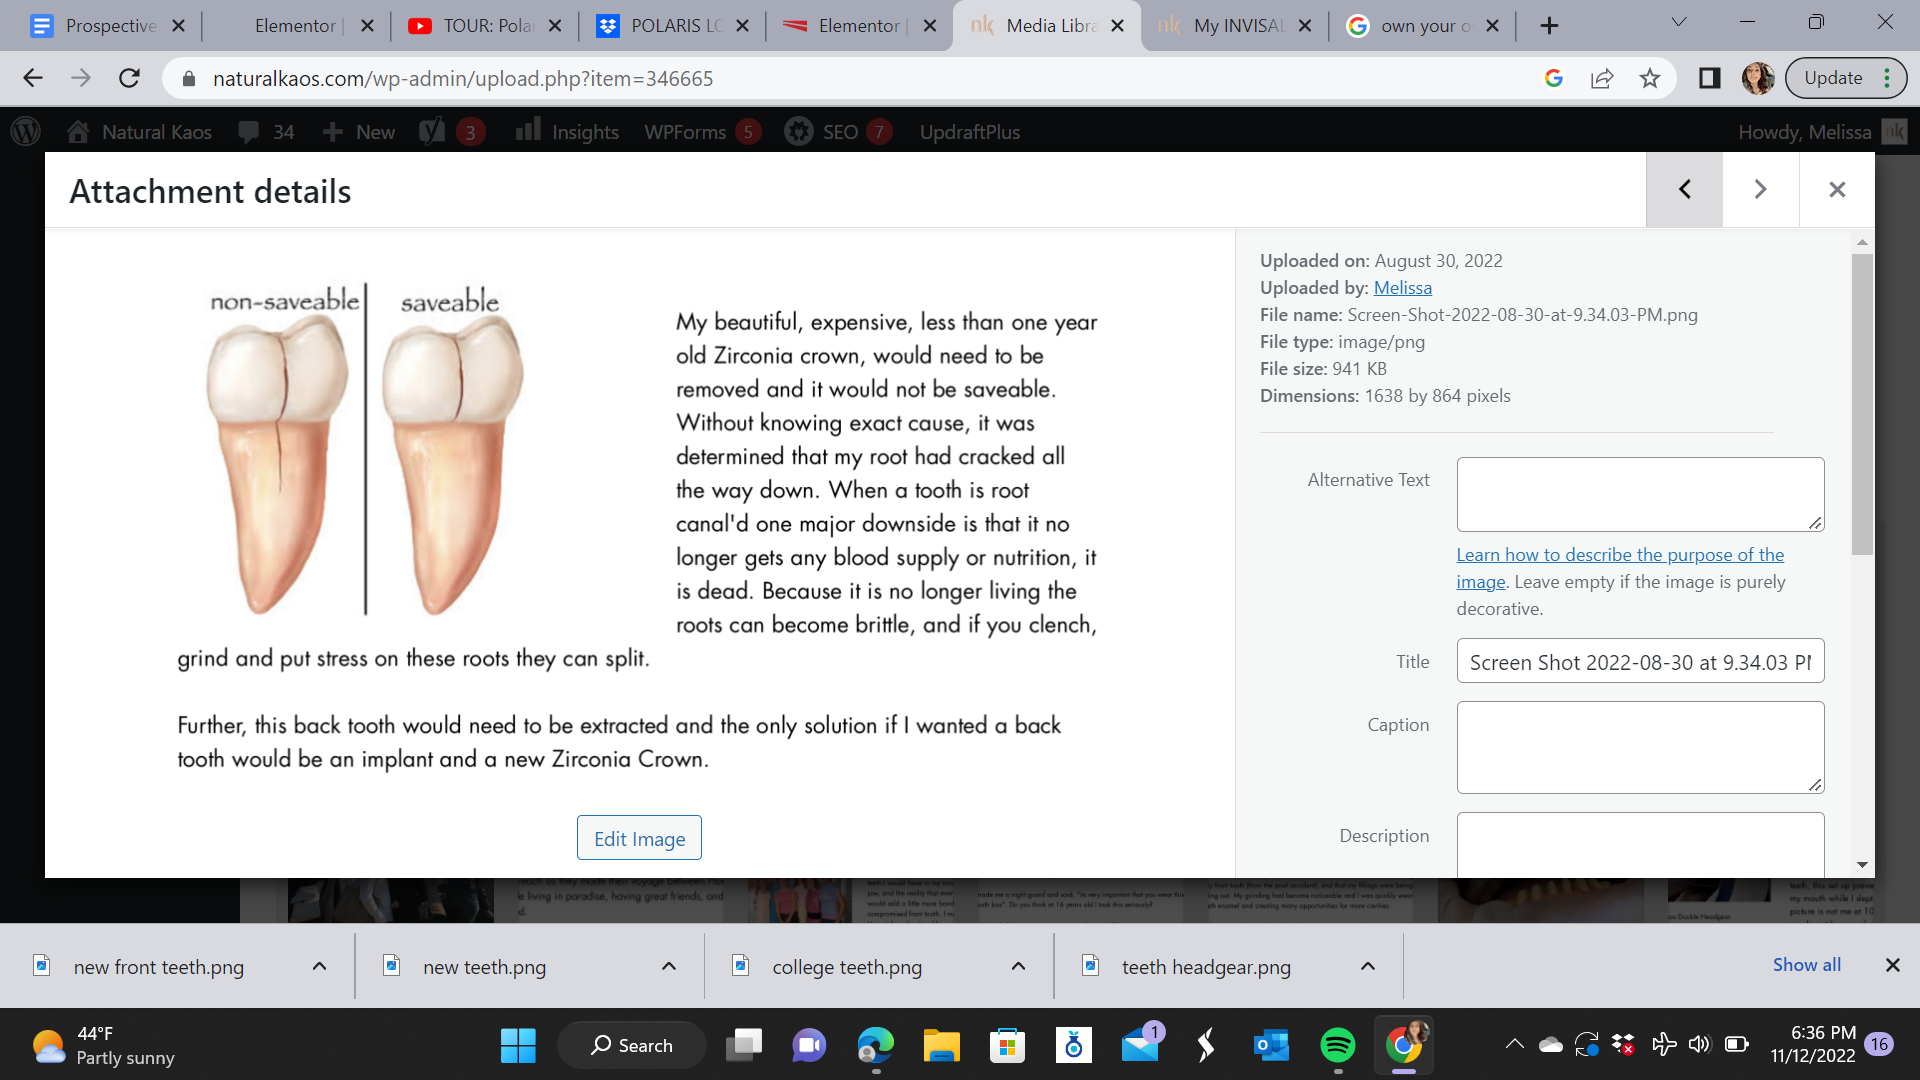
Task: Expand options for teeth headgear.png download
Action: click(x=1368, y=966)
